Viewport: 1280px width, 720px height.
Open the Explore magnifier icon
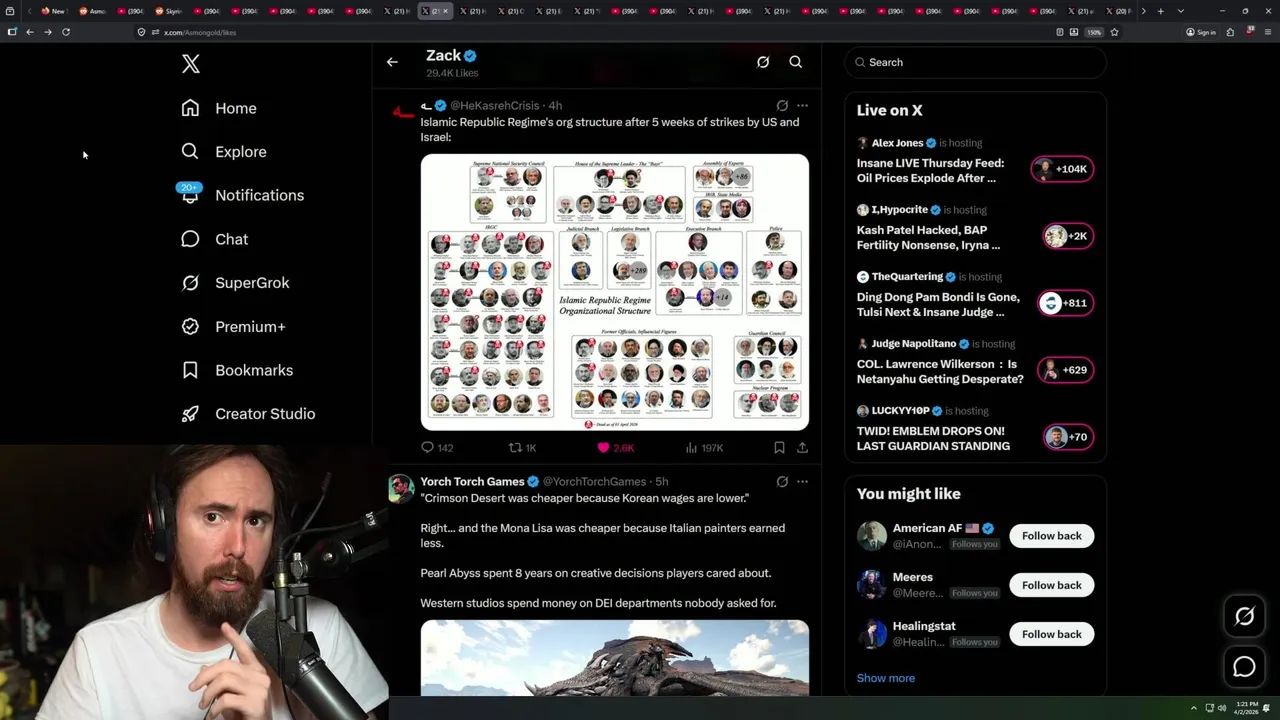pyautogui.click(x=190, y=151)
